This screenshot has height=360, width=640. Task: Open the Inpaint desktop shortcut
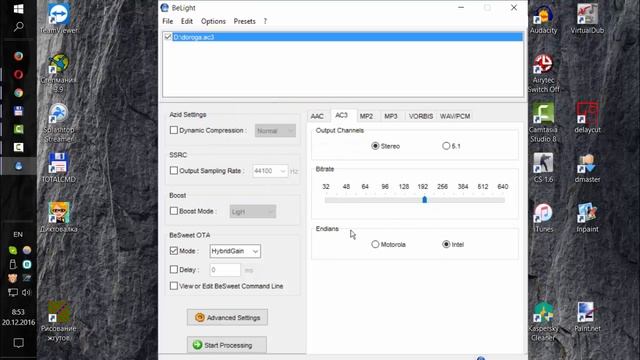(587, 217)
